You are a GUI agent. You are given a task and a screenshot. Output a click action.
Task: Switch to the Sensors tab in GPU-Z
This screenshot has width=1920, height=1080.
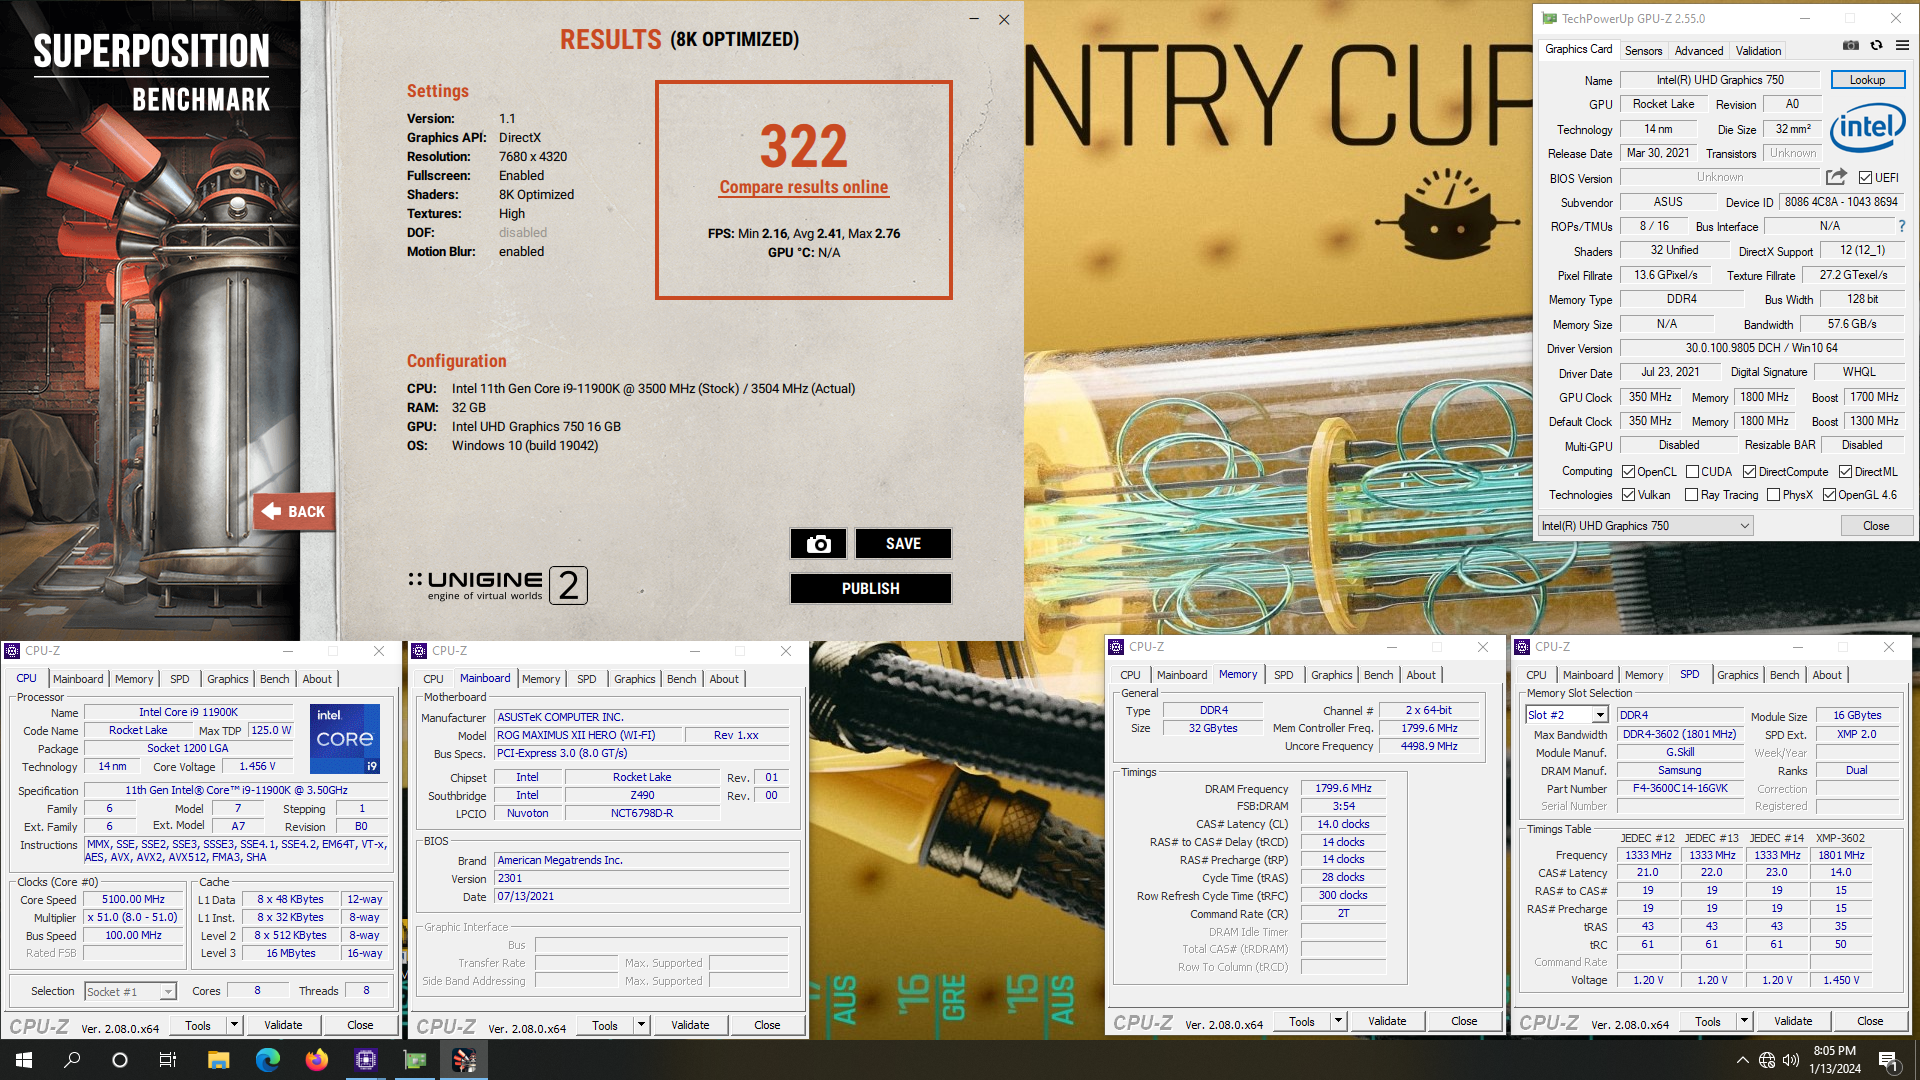pyautogui.click(x=1643, y=50)
